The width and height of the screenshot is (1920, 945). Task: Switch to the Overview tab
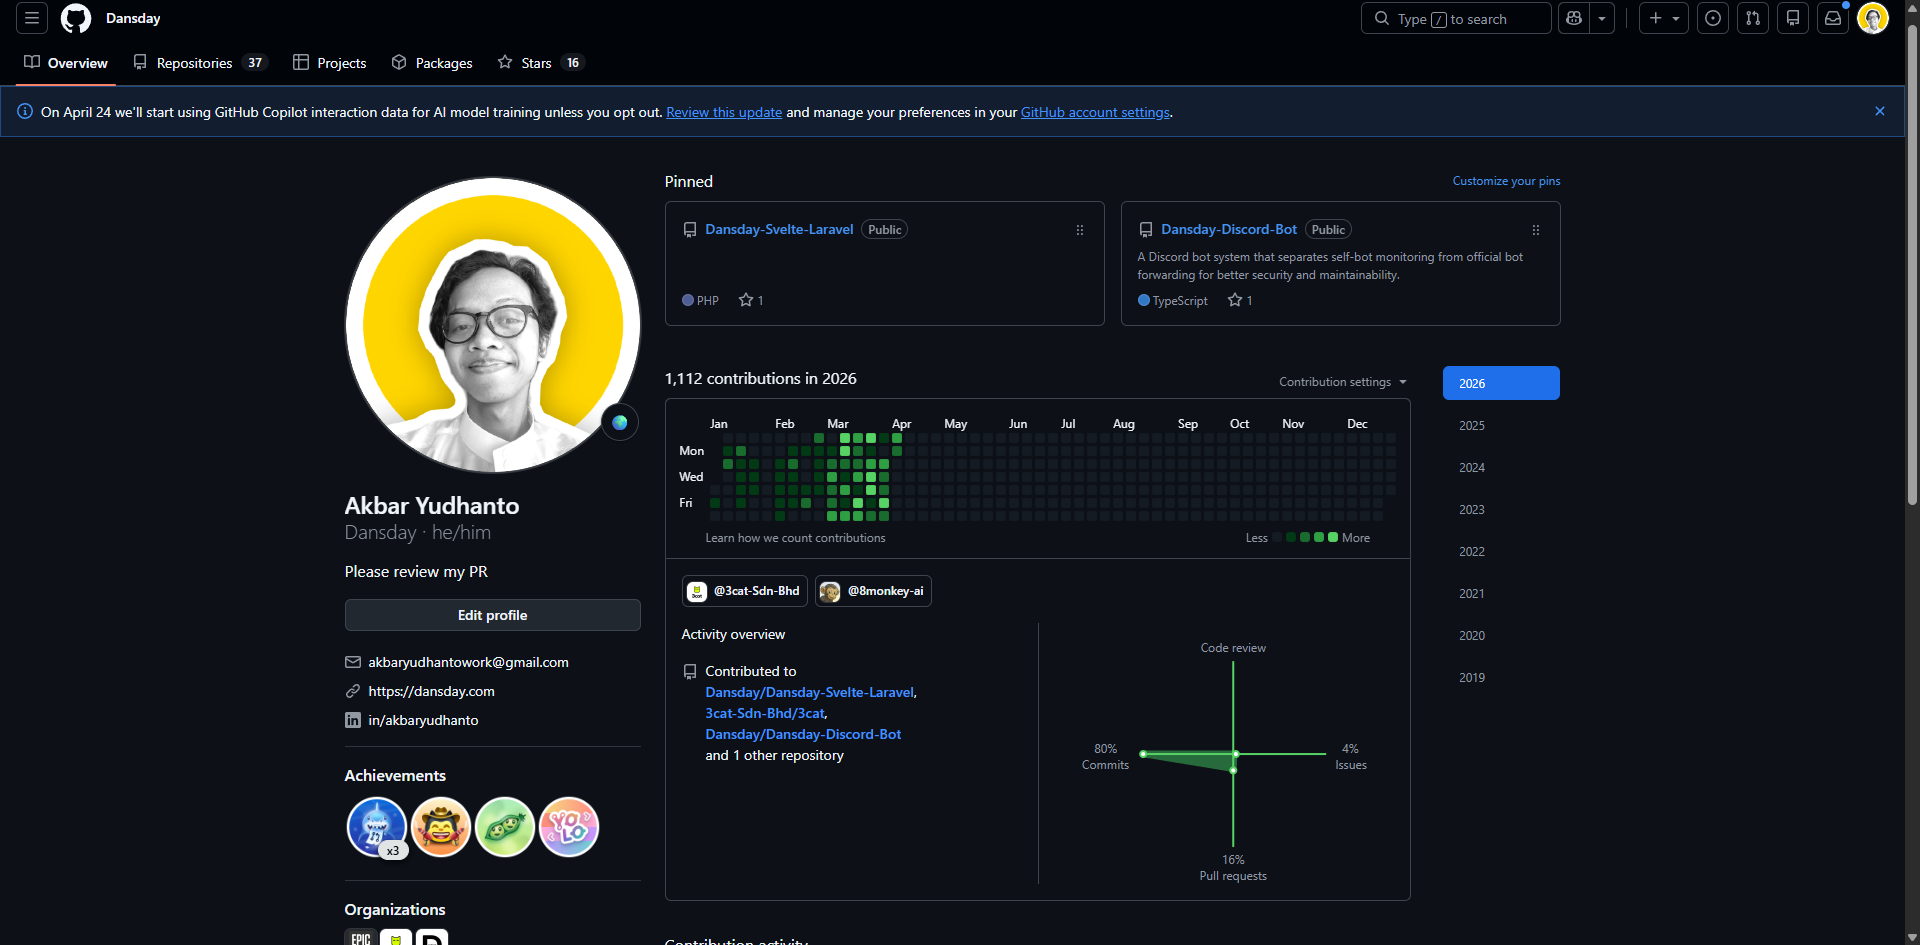point(66,63)
